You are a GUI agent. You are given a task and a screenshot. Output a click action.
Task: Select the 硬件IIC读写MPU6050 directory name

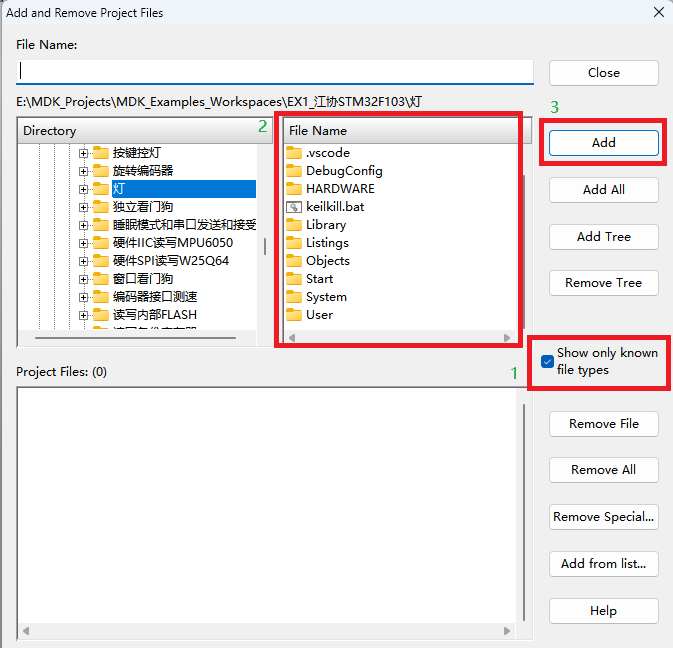click(173, 243)
